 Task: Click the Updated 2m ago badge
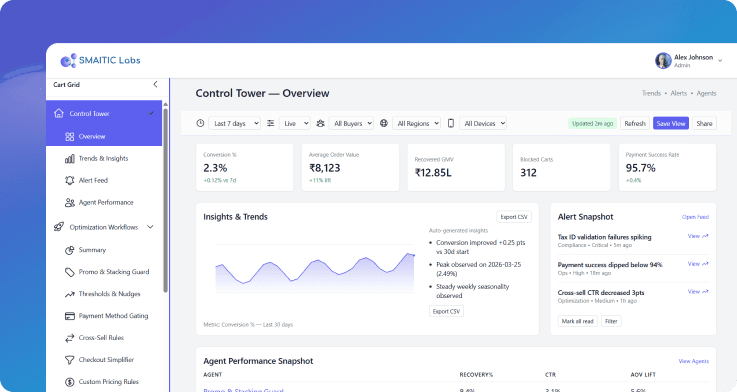(x=592, y=123)
